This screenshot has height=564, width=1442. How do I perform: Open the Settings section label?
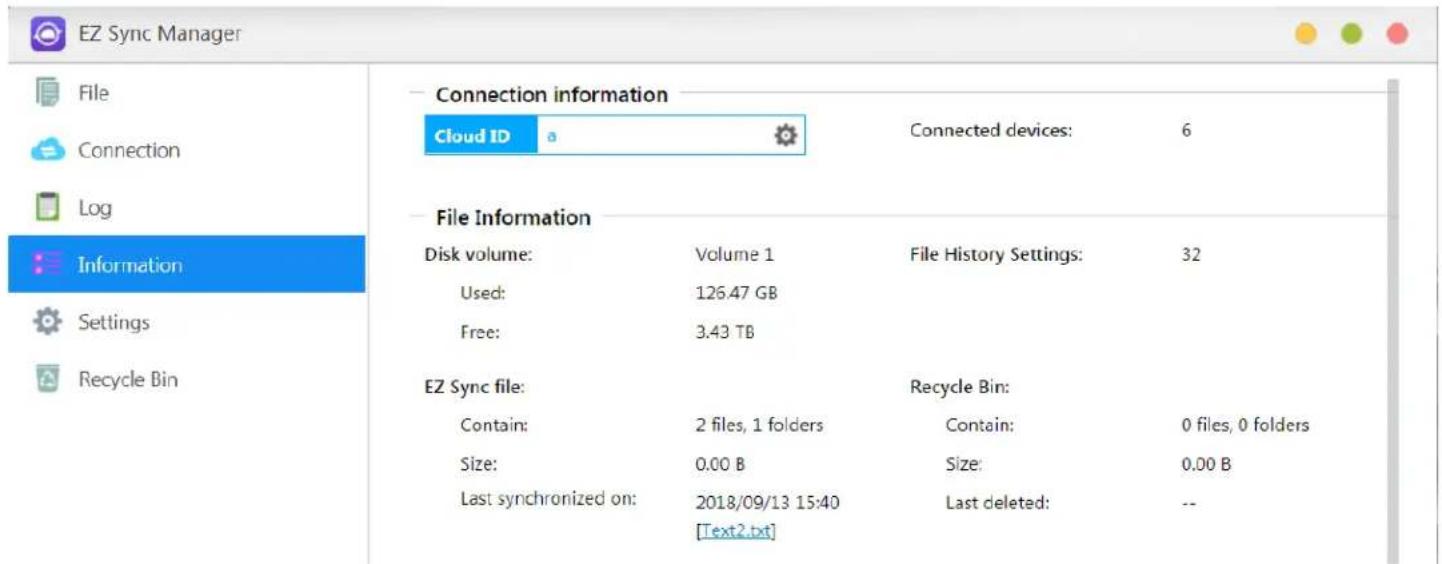pyautogui.click(x=113, y=322)
